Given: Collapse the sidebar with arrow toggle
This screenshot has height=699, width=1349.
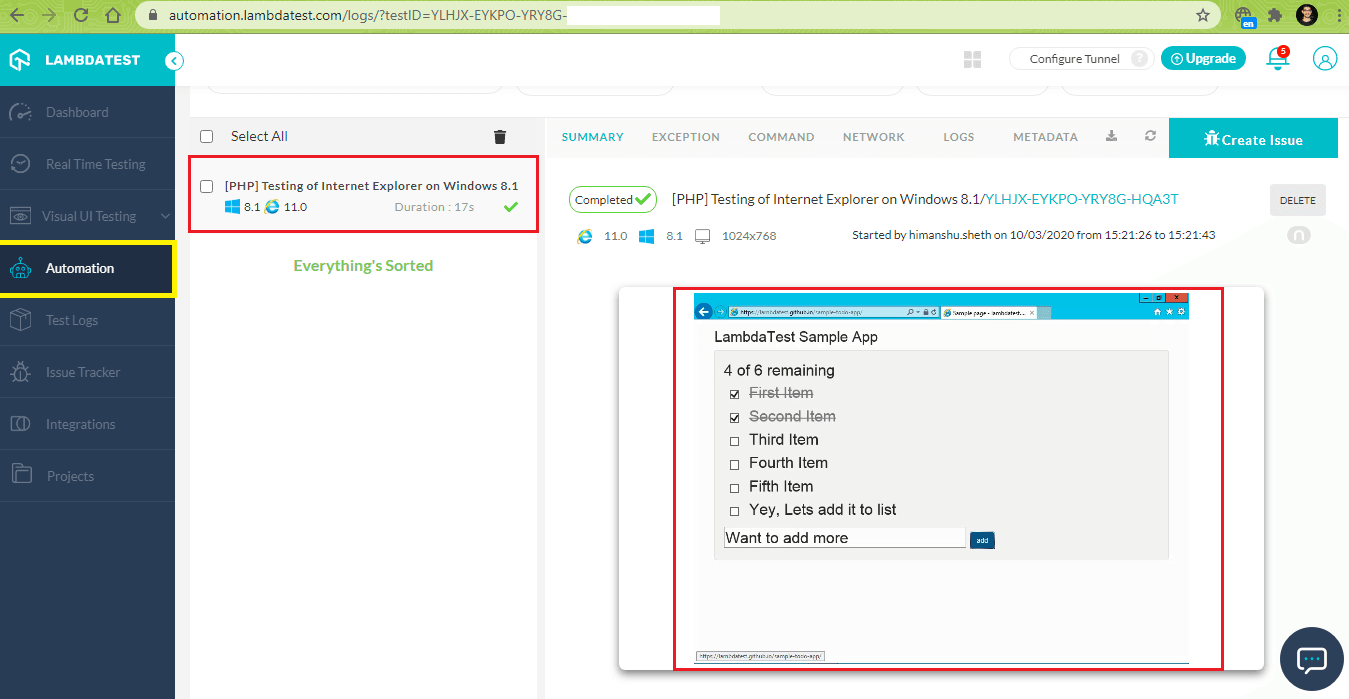Looking at the screenshot, I should pyautogui.click(x=174, y=61).
